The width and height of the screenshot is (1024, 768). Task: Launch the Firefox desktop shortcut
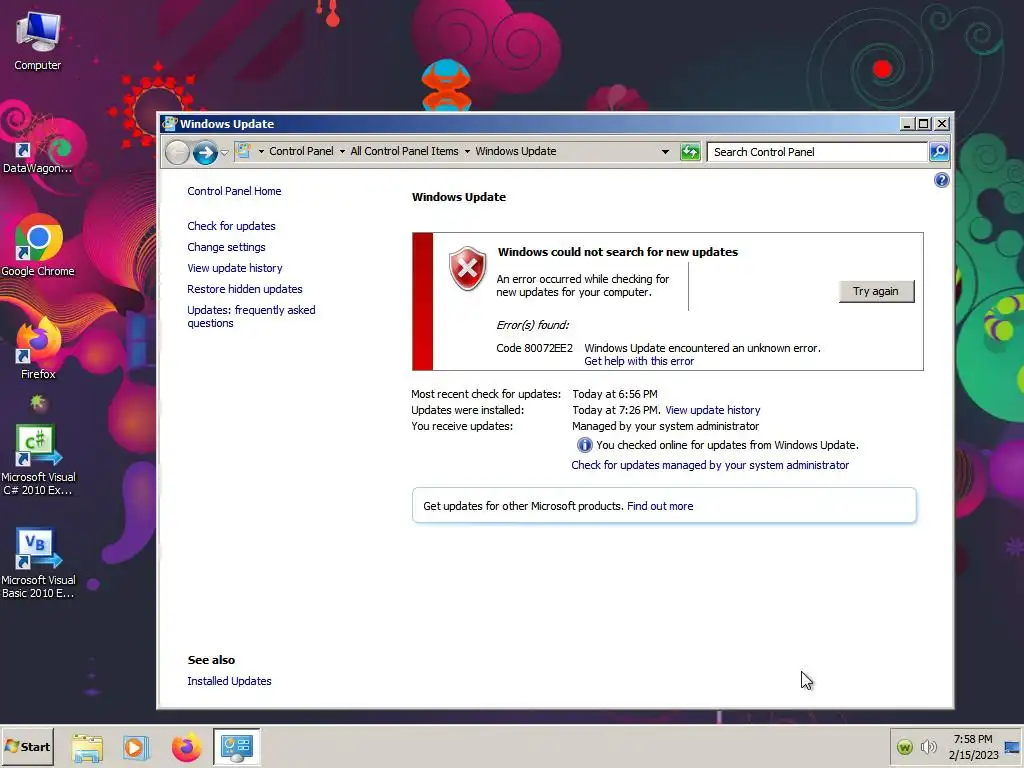point(38,349)
